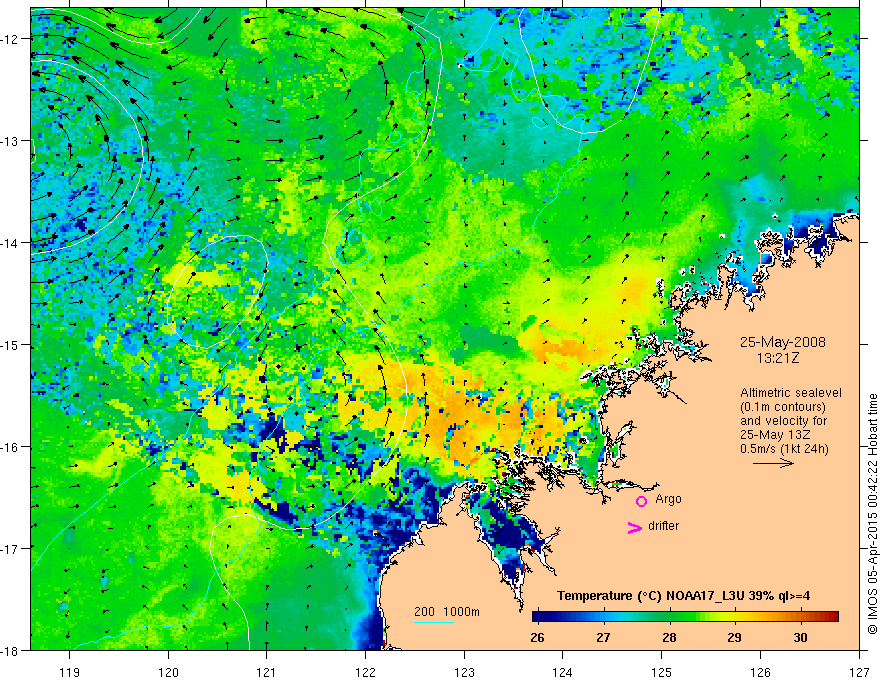Click the 25-May-2008 date label

point(782,342)
